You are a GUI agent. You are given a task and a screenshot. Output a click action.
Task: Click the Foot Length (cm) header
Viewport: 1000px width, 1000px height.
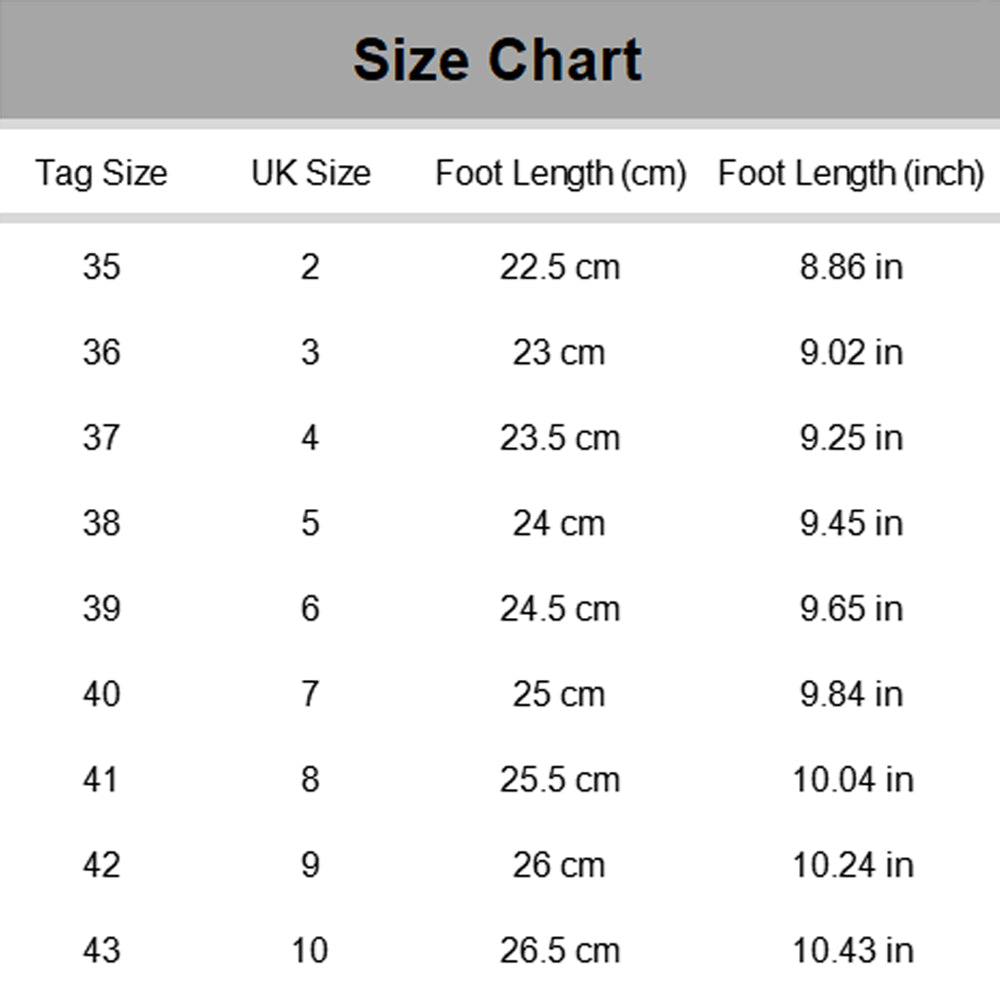pyautogui.click(x=561, y=173)
